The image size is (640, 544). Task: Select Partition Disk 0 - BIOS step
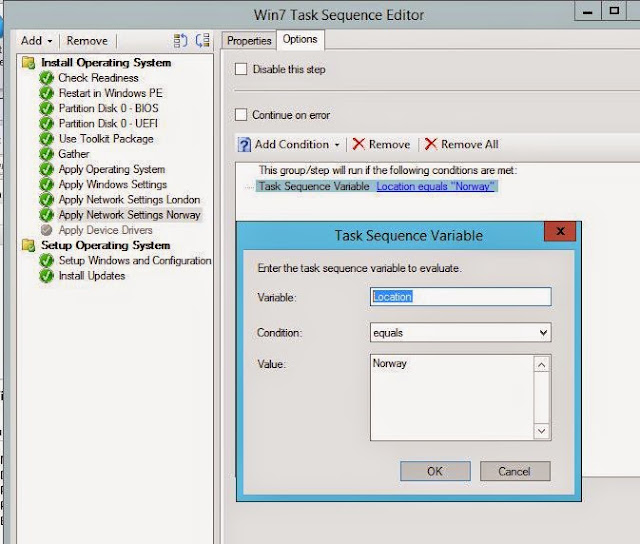tap(109, 109)
